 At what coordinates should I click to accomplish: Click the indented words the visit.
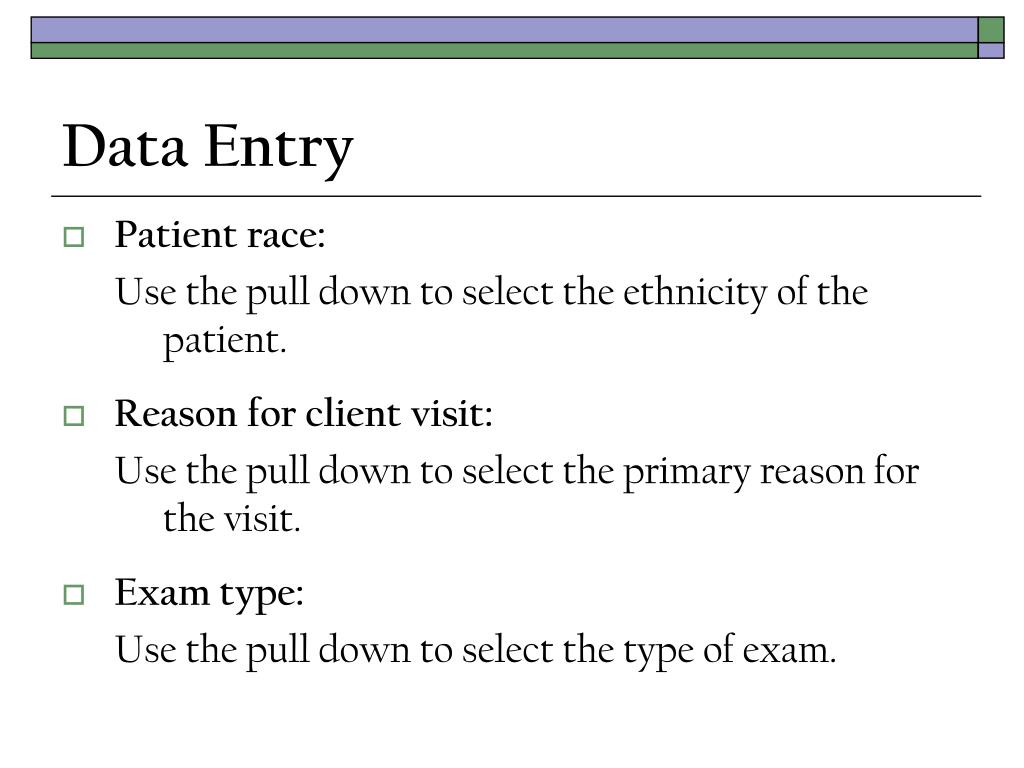(232, 519)
